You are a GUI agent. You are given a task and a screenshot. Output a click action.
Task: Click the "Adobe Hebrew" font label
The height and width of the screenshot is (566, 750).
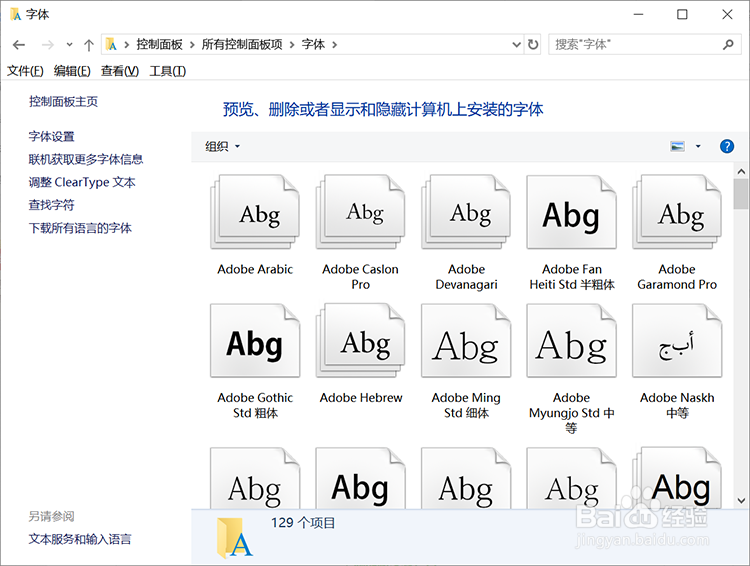pyautogui.click(x=361, y=398)
